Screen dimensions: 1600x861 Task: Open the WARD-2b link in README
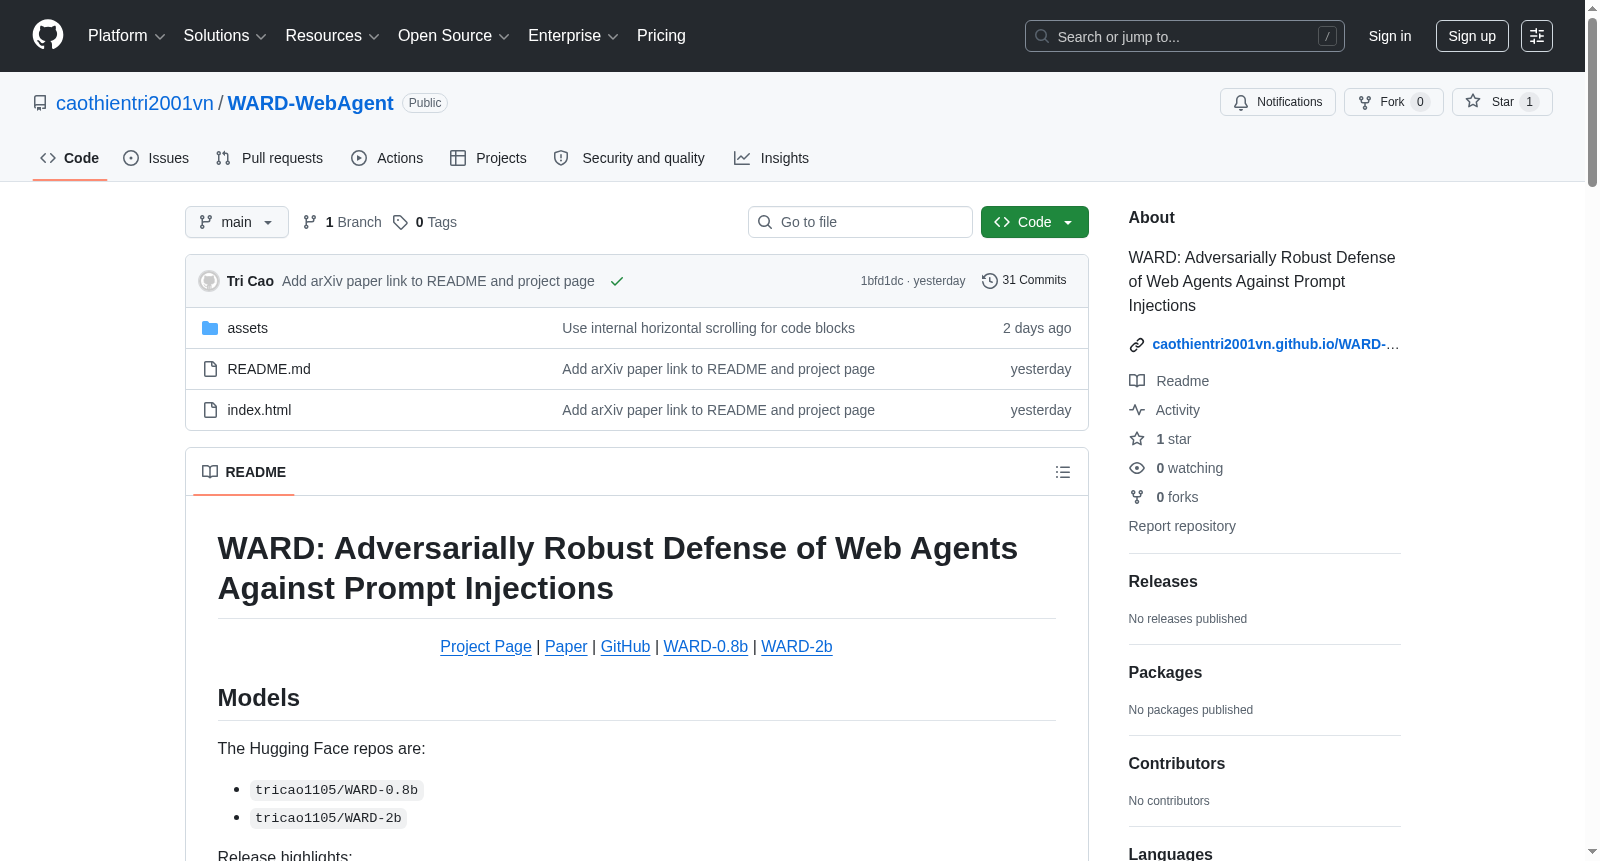tap(797, 647)
